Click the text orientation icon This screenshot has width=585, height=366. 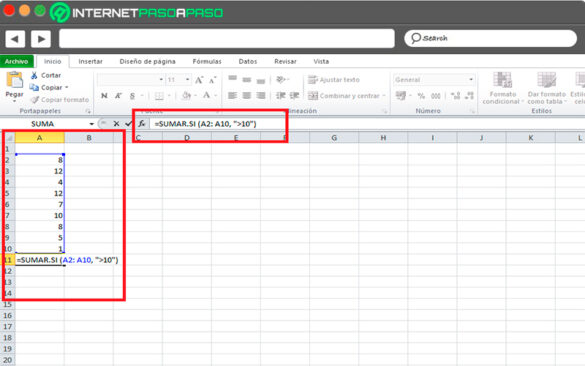[281, 79]
